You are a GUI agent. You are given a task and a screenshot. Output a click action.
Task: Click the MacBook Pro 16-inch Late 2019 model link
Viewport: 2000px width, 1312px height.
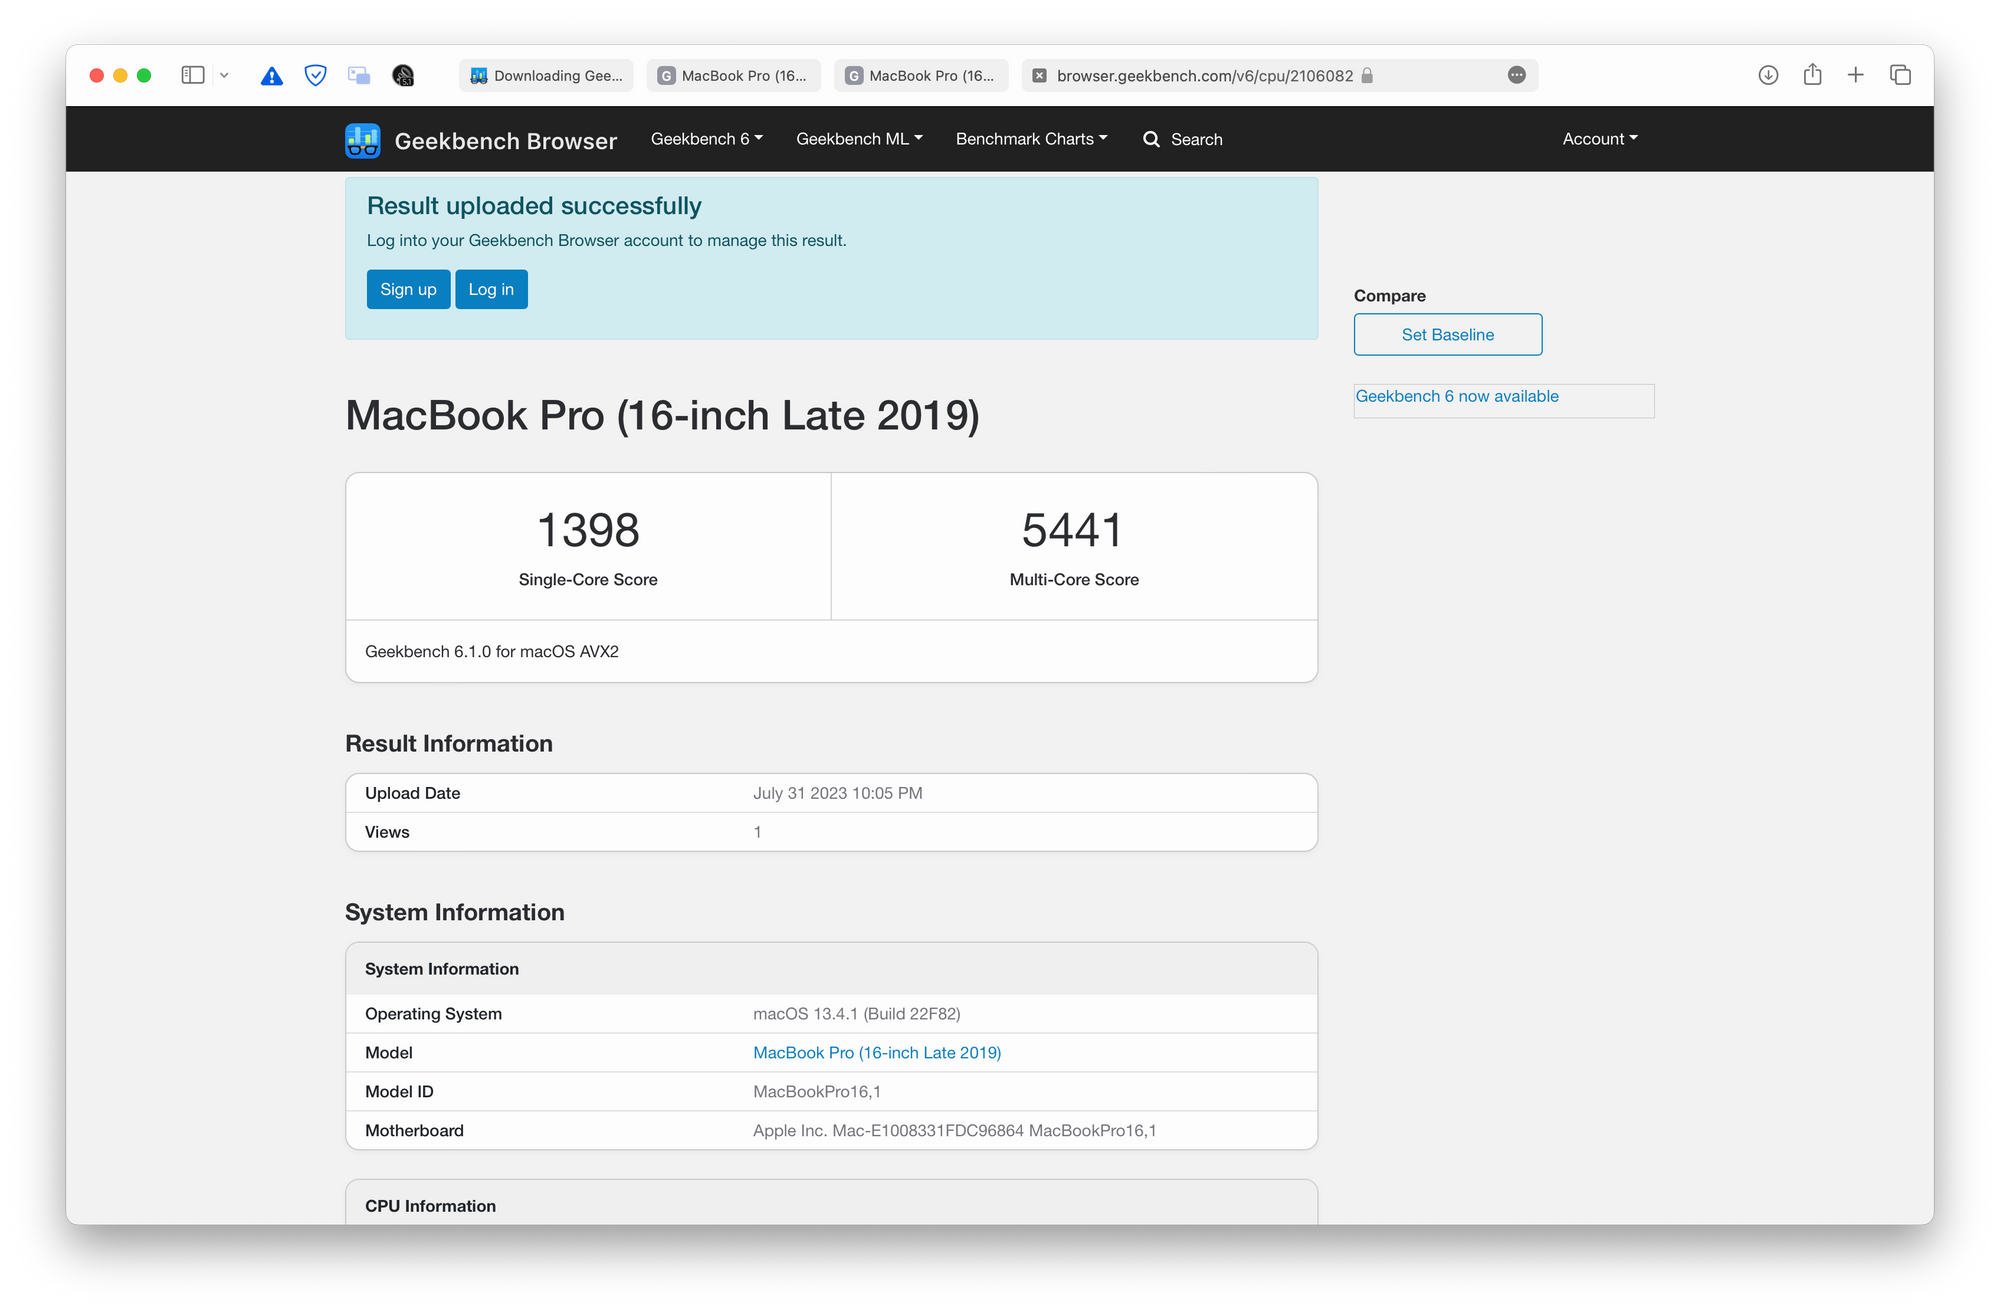[877, 1051]
